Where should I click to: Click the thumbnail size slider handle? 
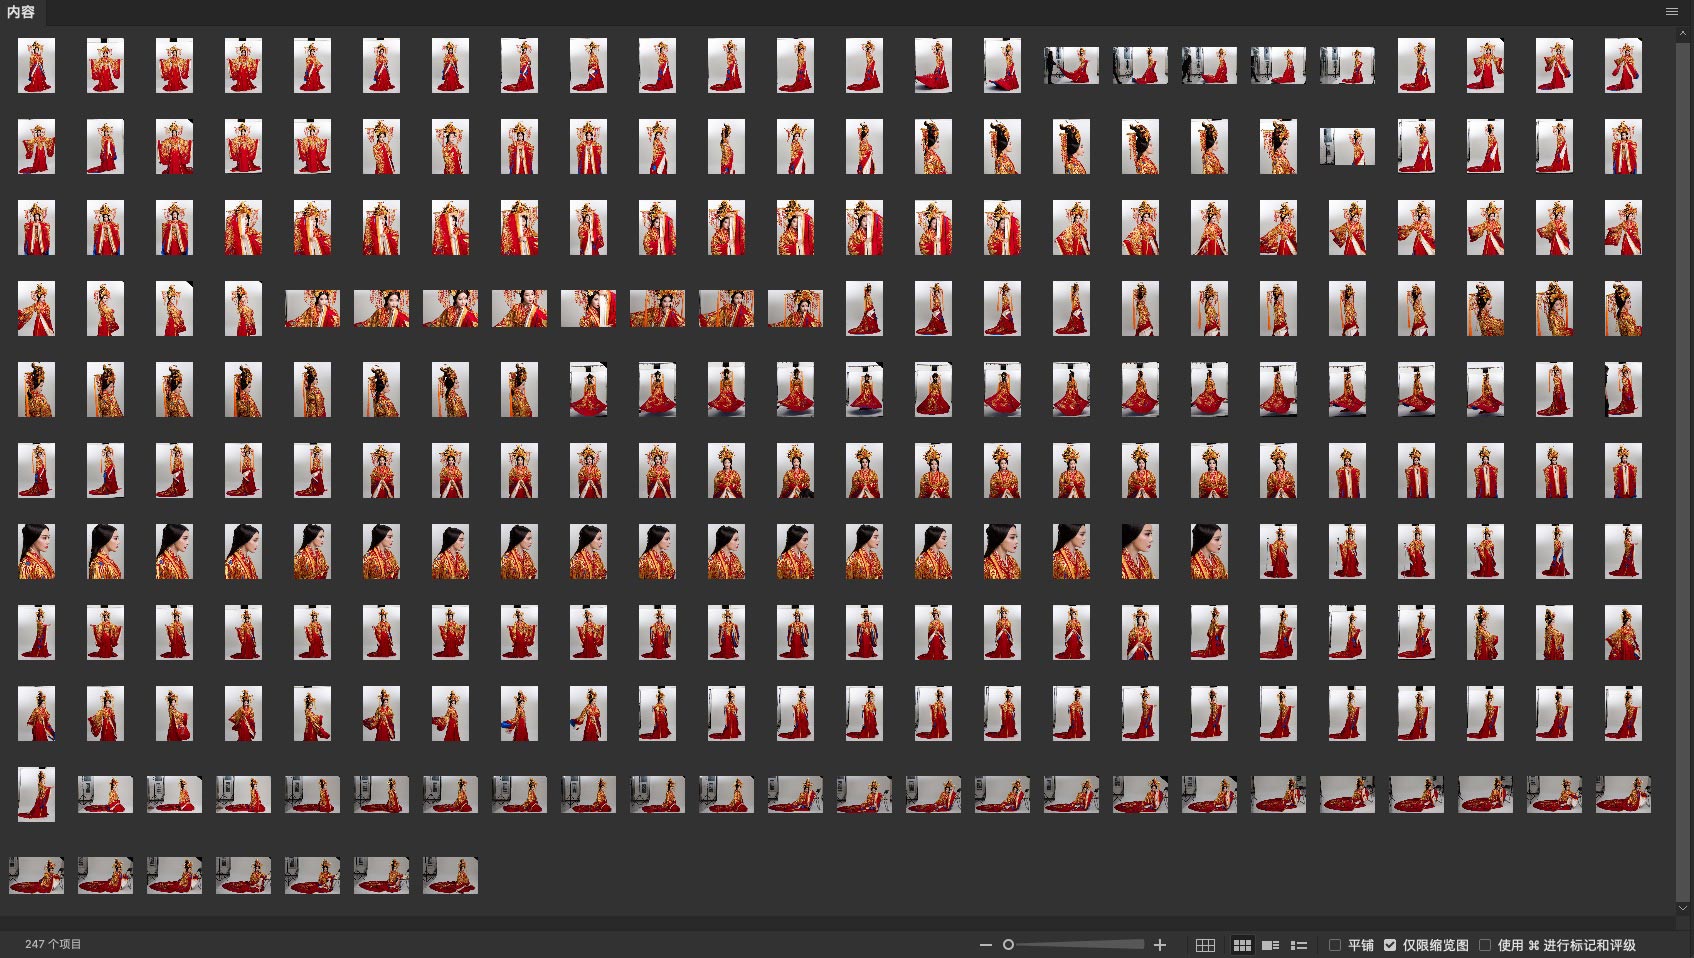point(1008,945)
